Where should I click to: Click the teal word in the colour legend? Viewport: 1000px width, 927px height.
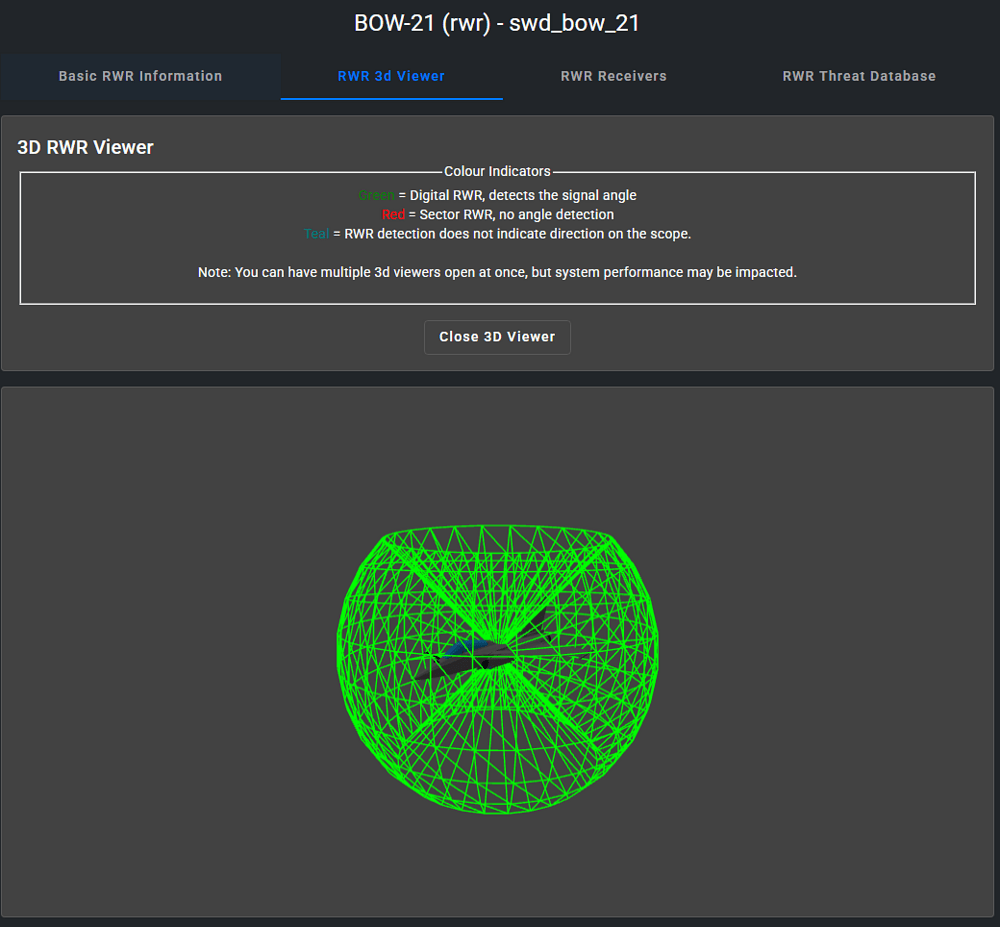coord(317,234)
